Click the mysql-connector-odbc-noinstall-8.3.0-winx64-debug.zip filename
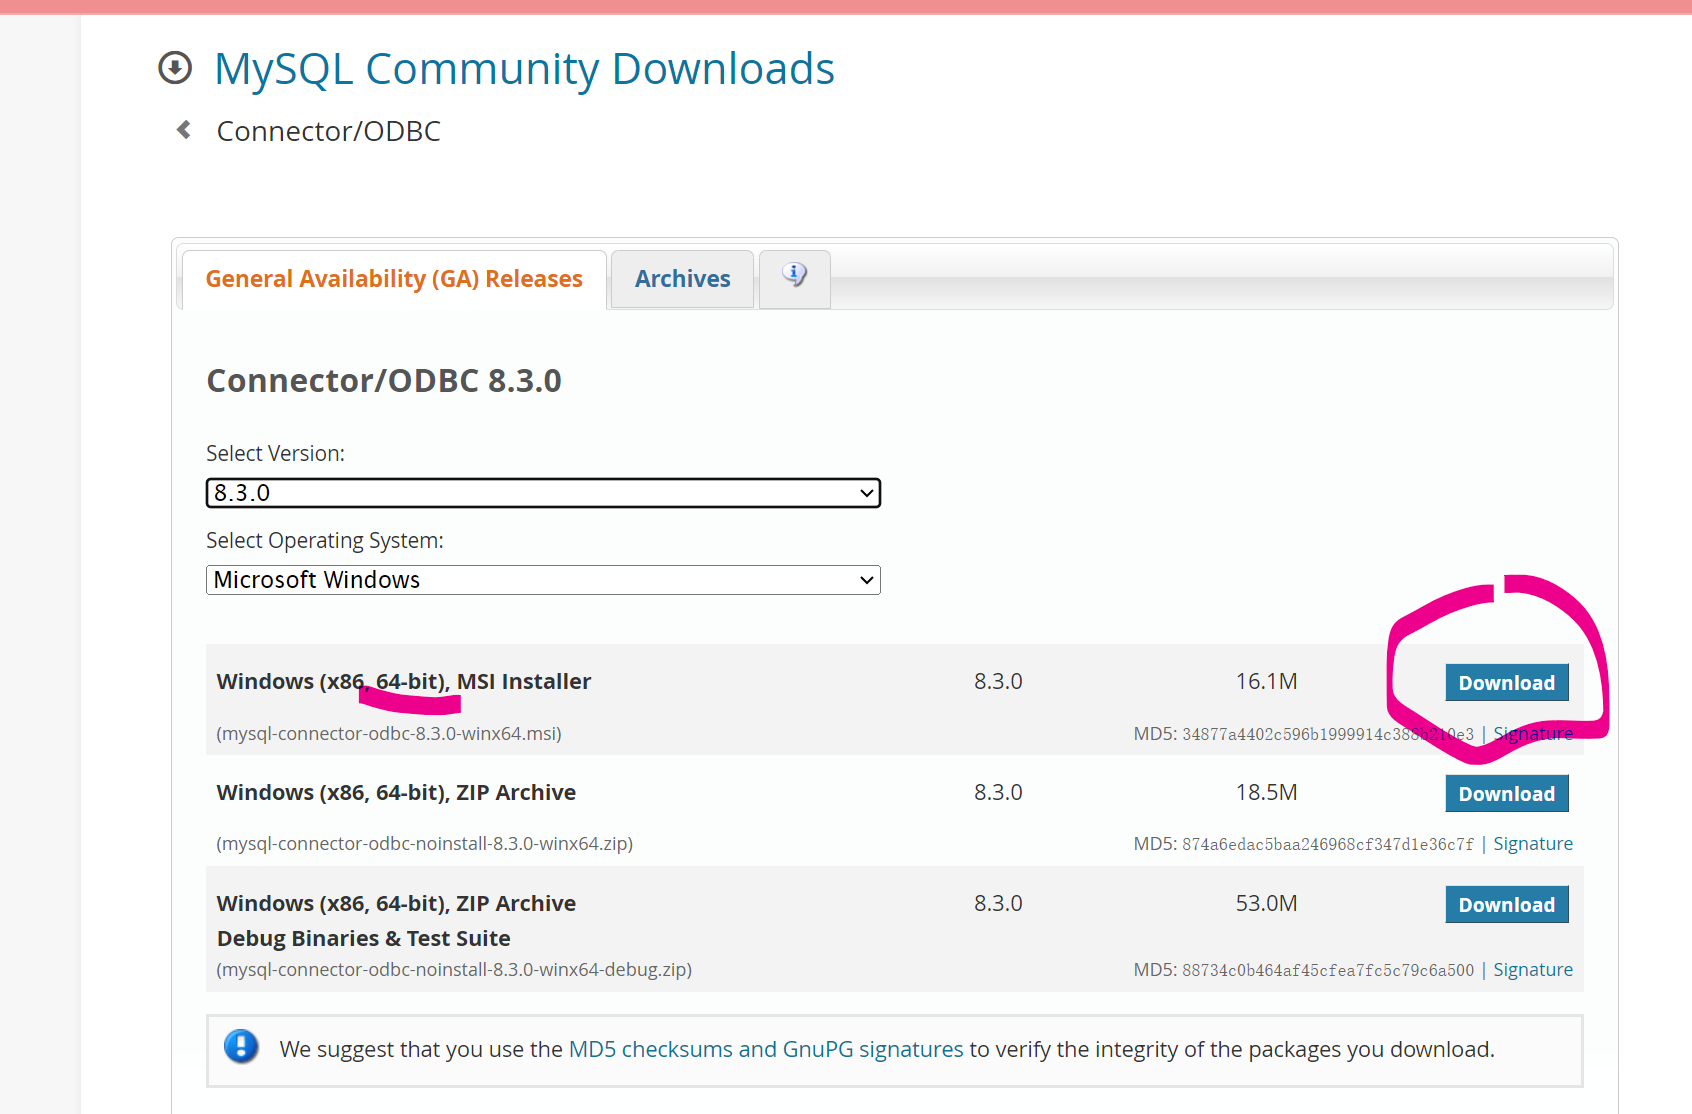The width and height of the screenshot is (1692, 1114). [x=456, y=970]
